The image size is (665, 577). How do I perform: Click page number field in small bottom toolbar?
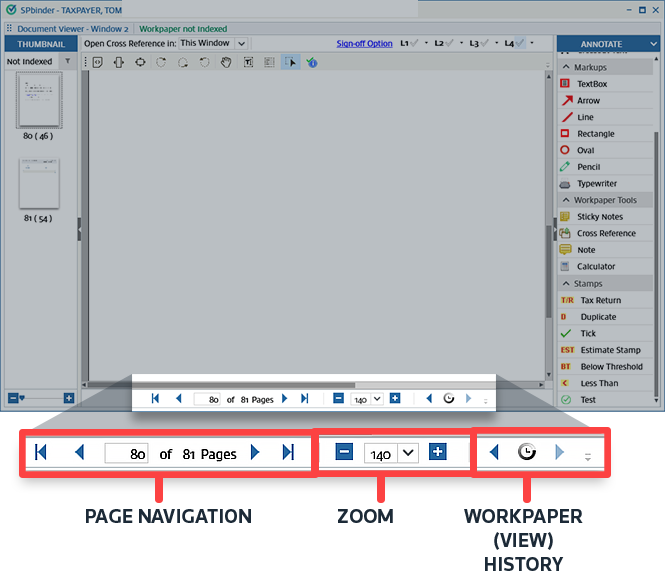[x=207, y=399]
